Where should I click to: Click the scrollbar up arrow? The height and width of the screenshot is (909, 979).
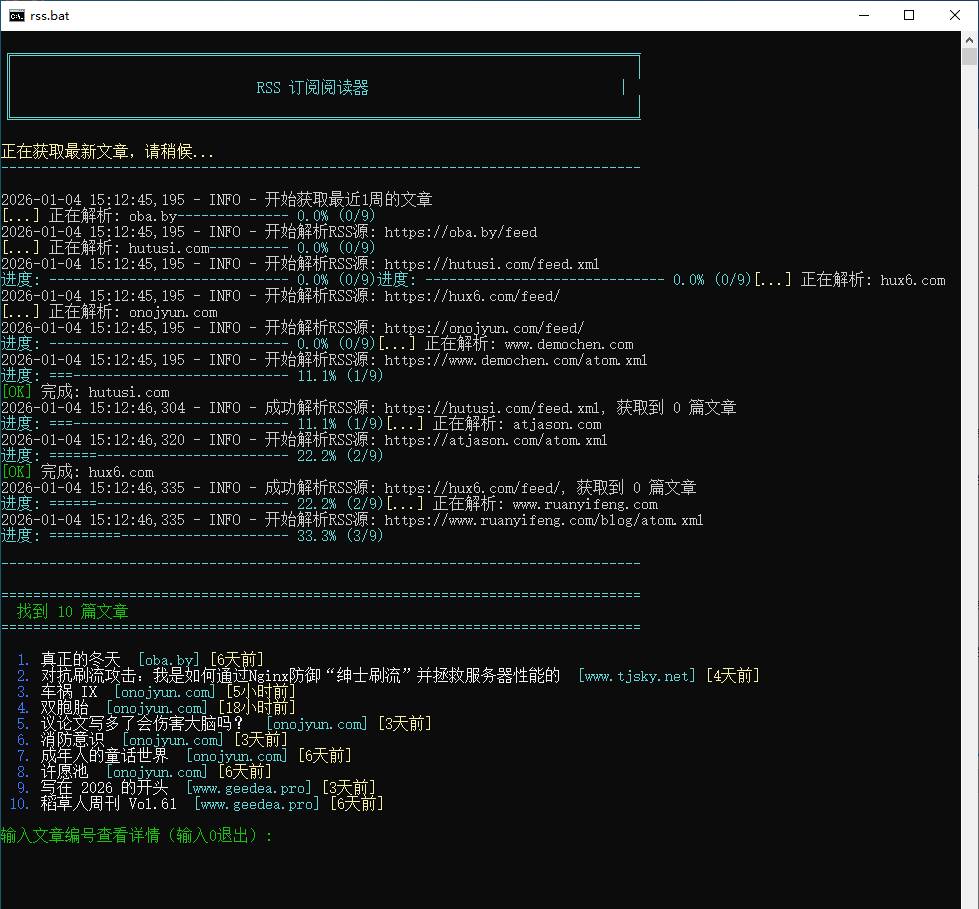(970, 39)
